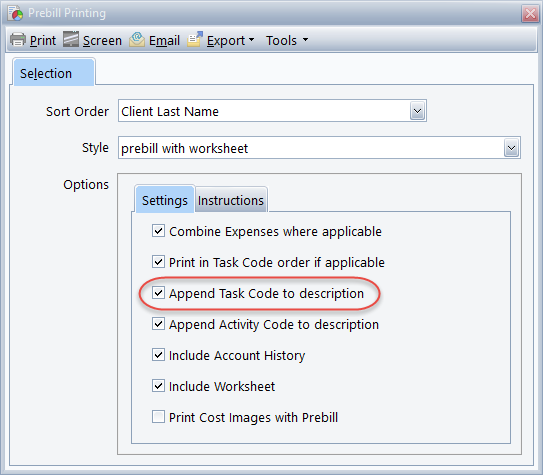543x475 pixels.
Task: Toggle Include Account History checkbox
Action: (x=158, y=355)
